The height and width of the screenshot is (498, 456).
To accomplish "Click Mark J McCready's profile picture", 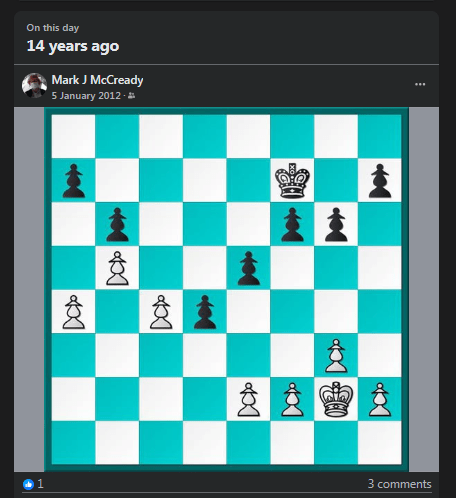I will pos(34,85).
